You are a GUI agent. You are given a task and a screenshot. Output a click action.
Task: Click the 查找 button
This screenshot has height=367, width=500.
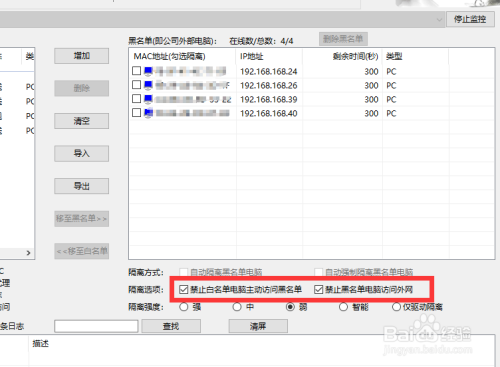(171, 326)
